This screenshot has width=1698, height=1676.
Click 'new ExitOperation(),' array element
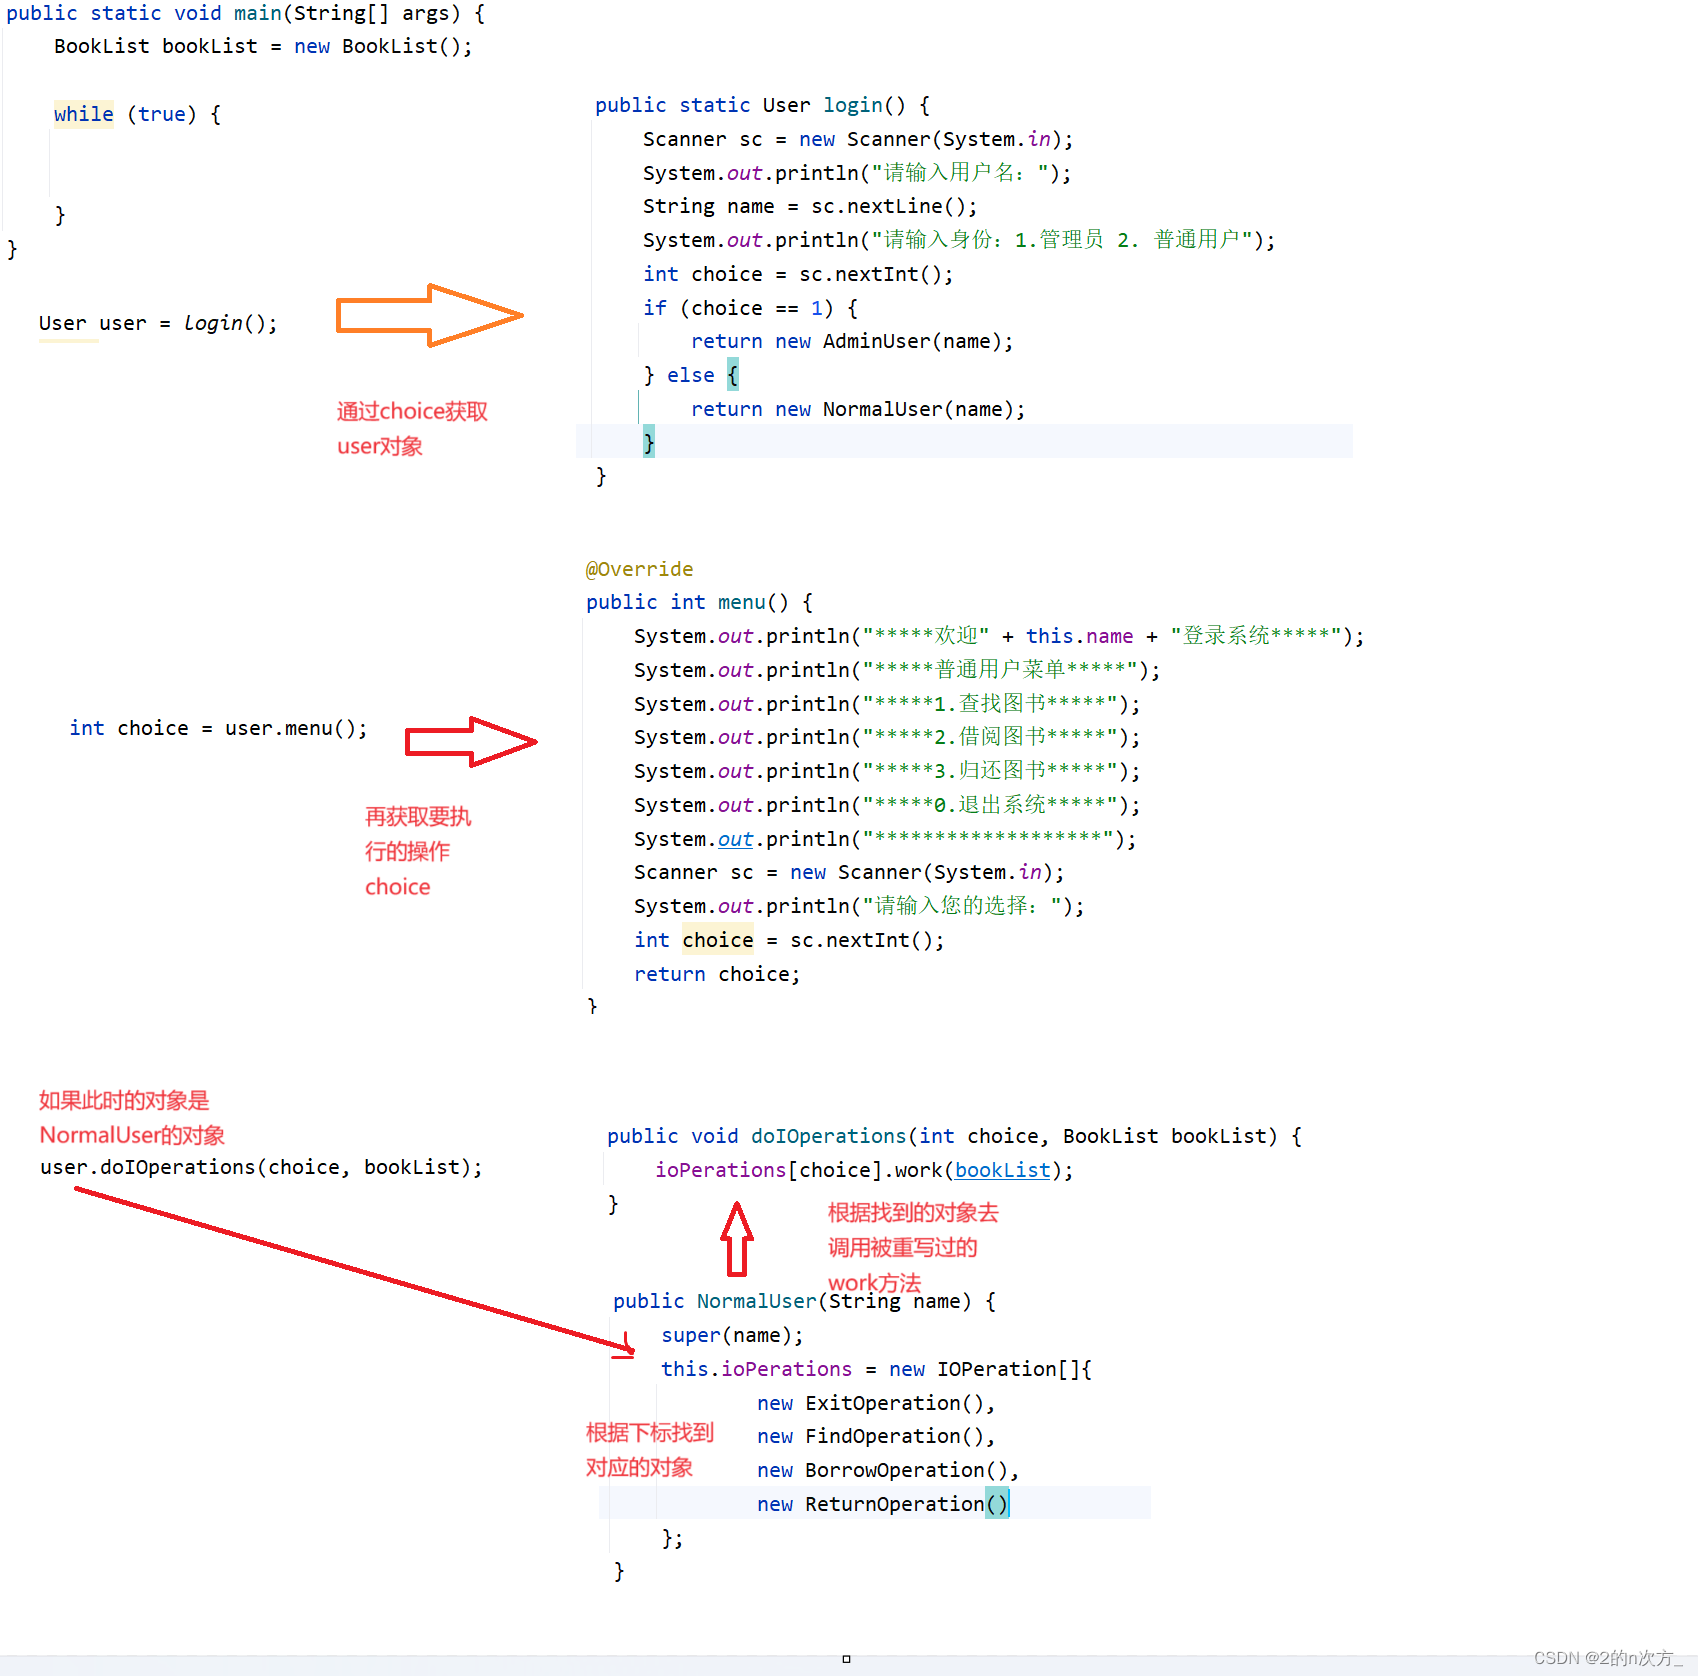876,1403
